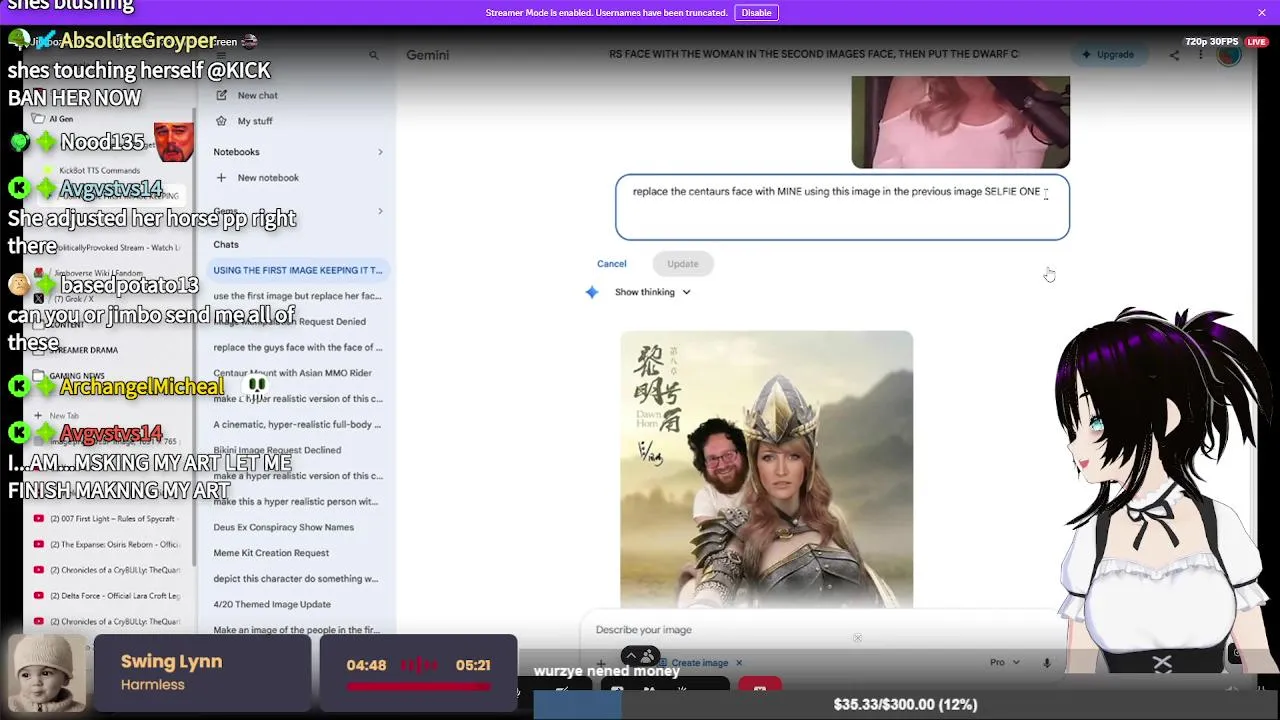Click the microphone icon in prompt bar
This screenshot has height=720, width=1280.
pyautogui.click(x=1047, y=662)
